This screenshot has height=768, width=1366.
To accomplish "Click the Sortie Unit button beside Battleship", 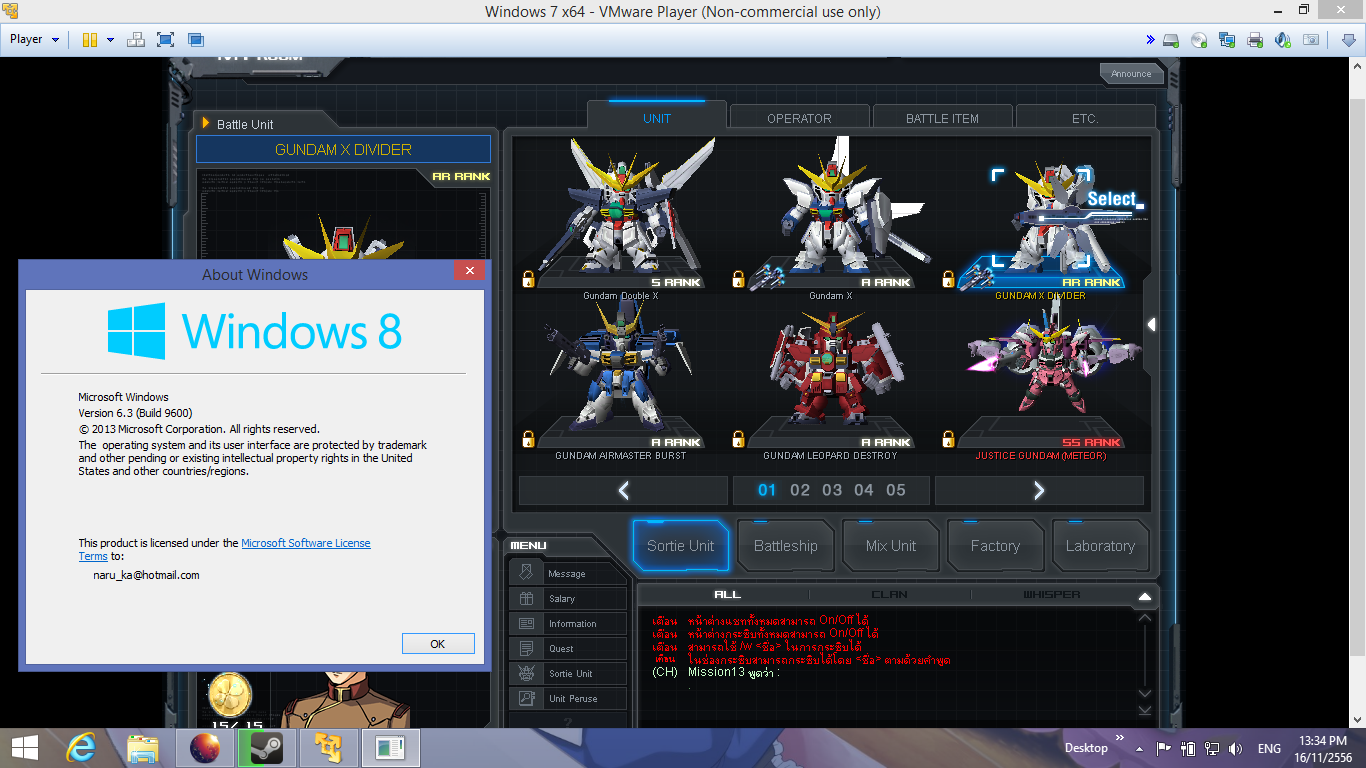I will tap(680, 546).
